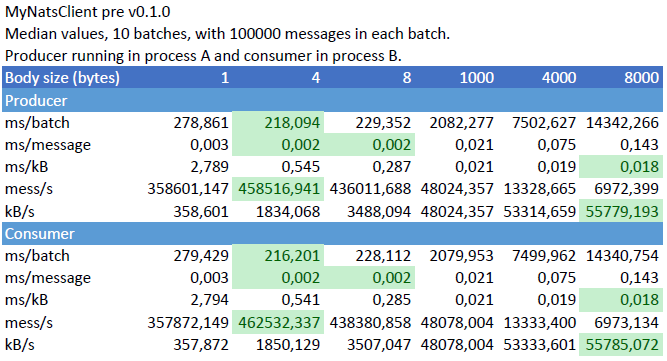Select Consumer ms/batch cell 216,201
Viewport: 667px width, 361px height.
(x=278, y=256)
